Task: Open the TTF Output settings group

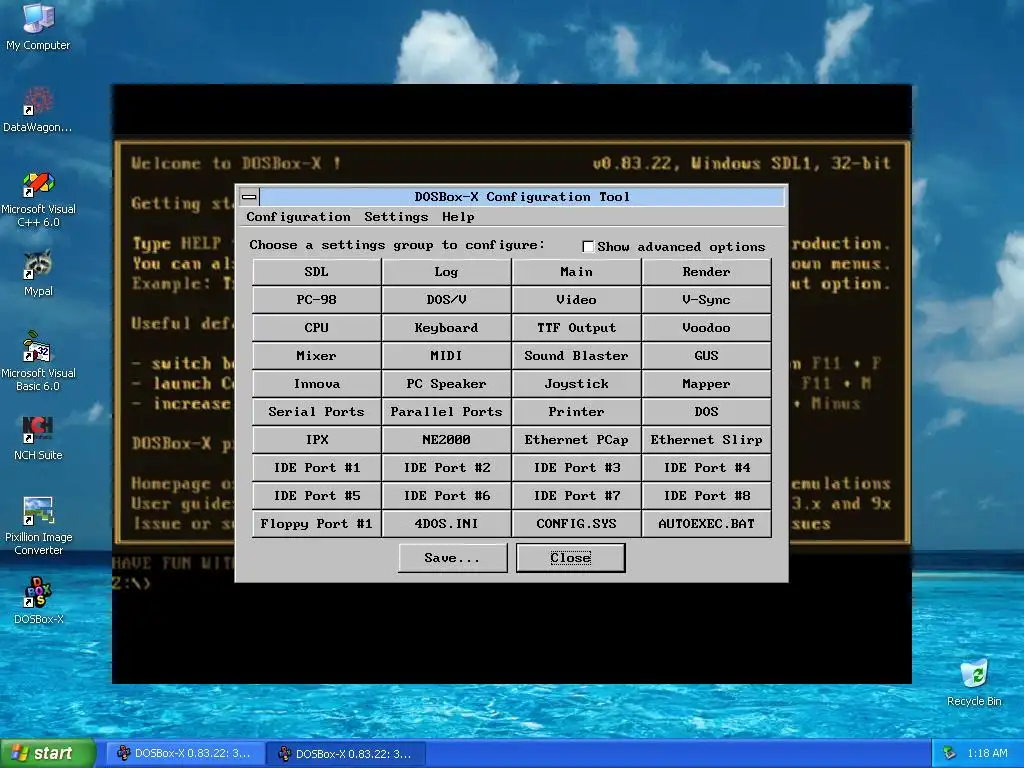Action: [576, 328]
